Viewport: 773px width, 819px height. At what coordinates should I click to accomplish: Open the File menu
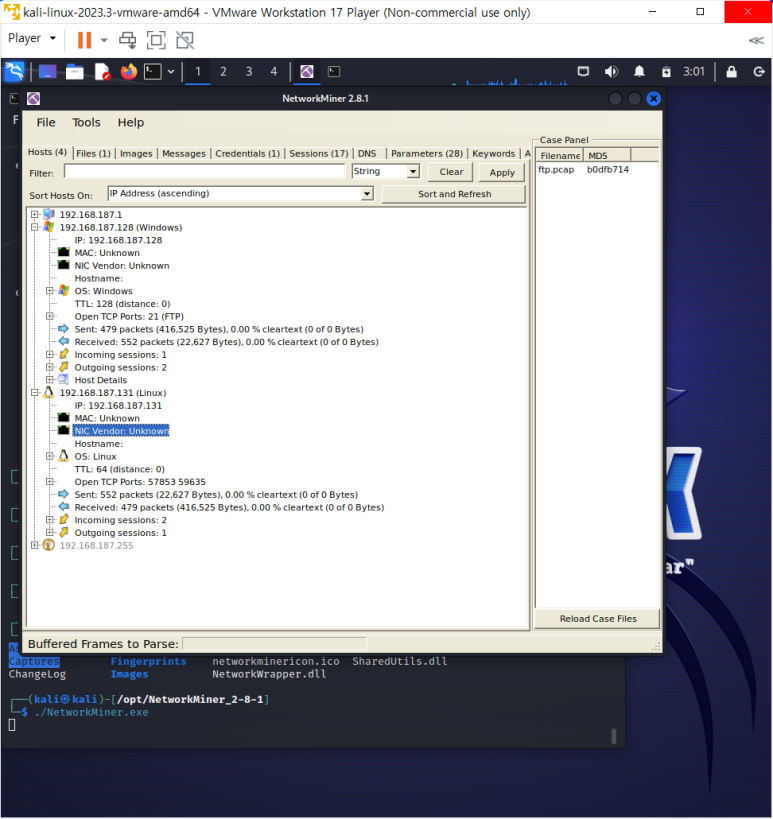coord(46,122)
